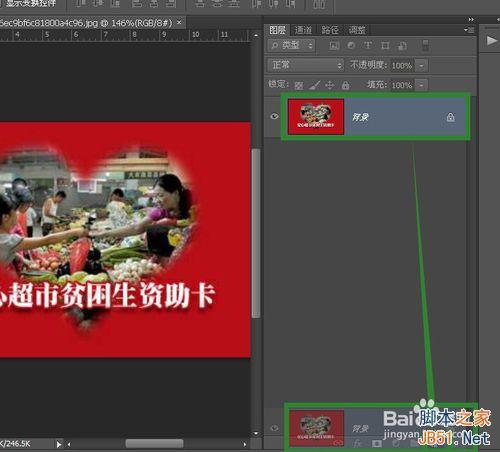Click the add layer mask icon
Image resolution: width=500 pixels, height=452 pixels.
tap(377, 444)
